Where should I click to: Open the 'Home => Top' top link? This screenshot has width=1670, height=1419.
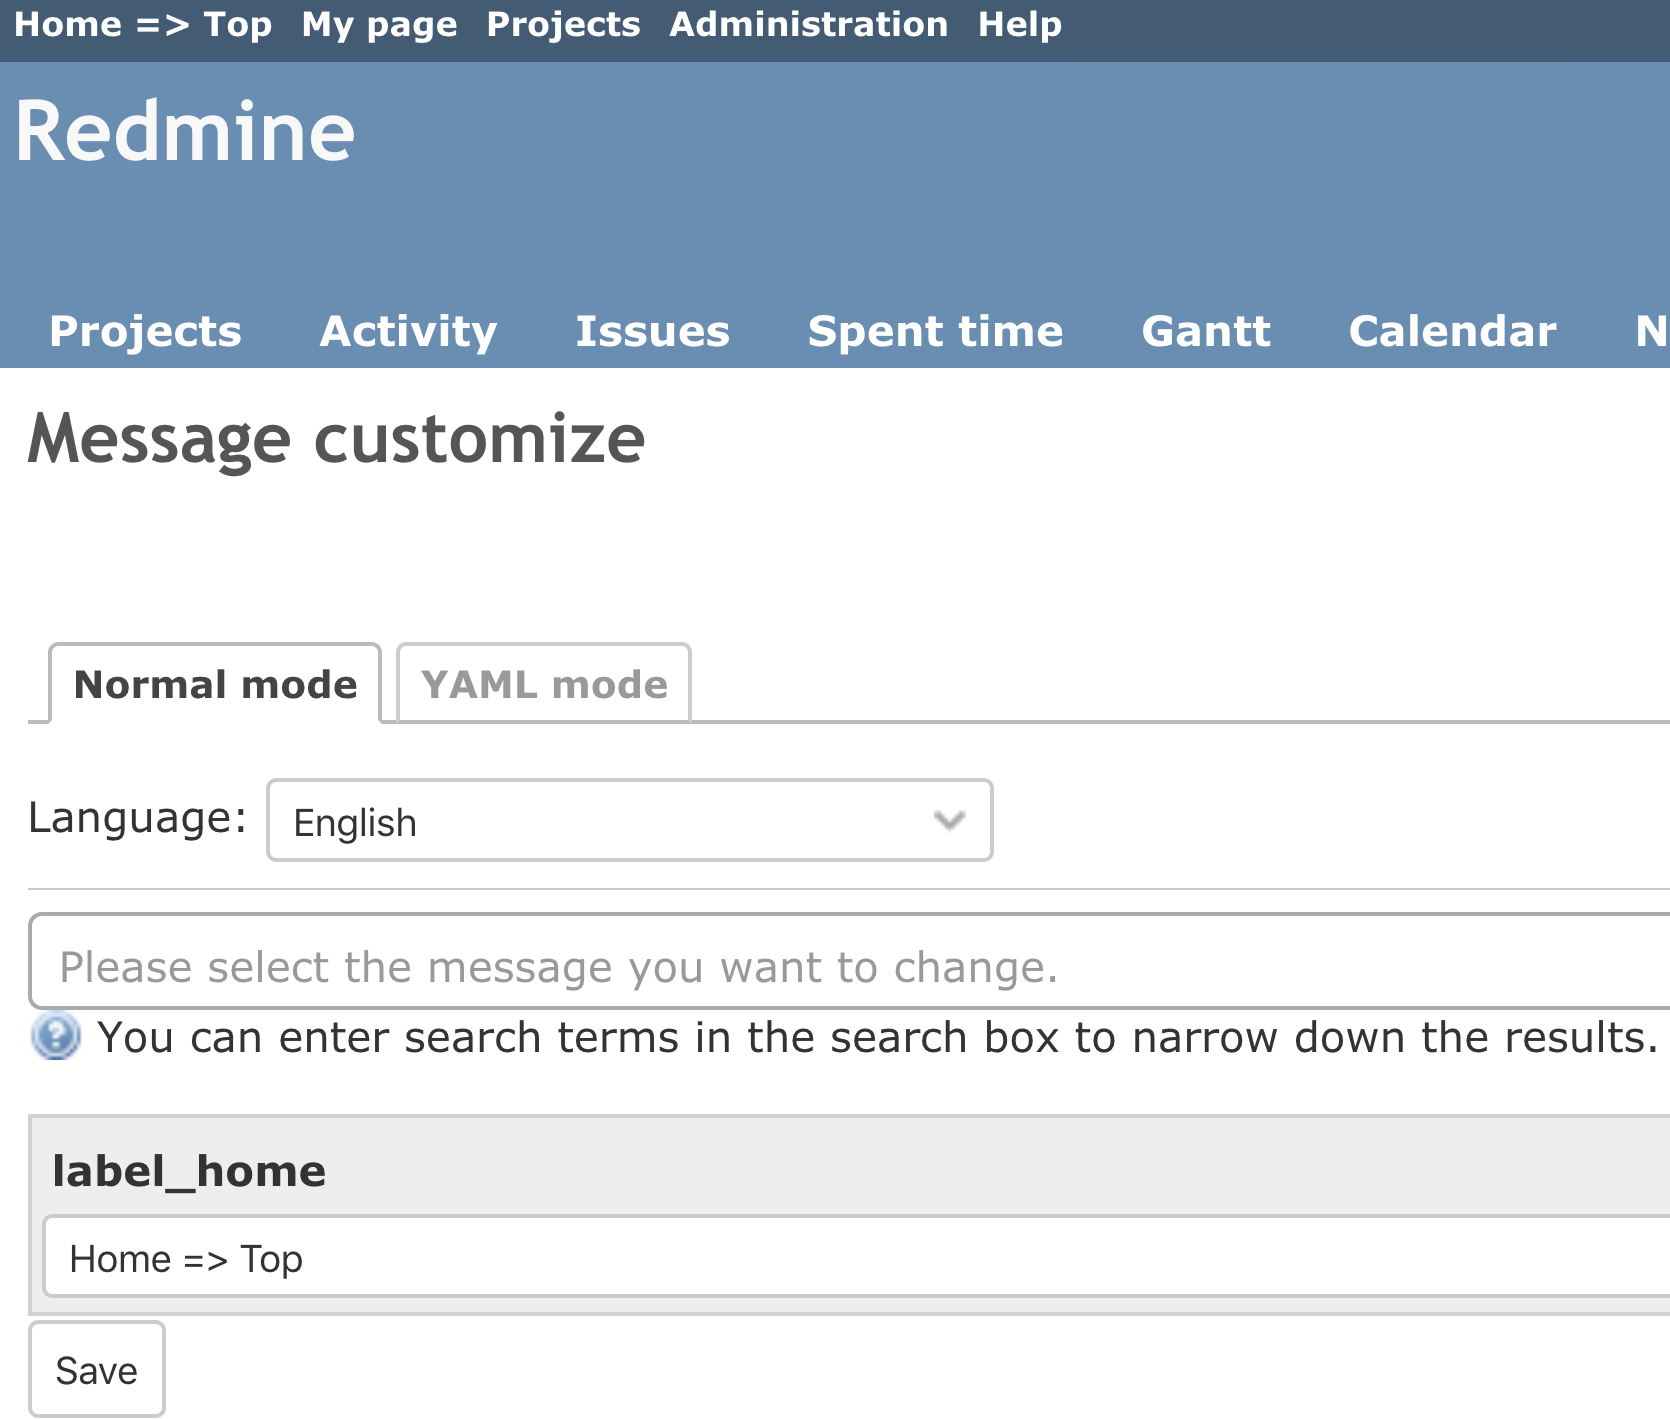pyautogui.click(x=143, y=24)
